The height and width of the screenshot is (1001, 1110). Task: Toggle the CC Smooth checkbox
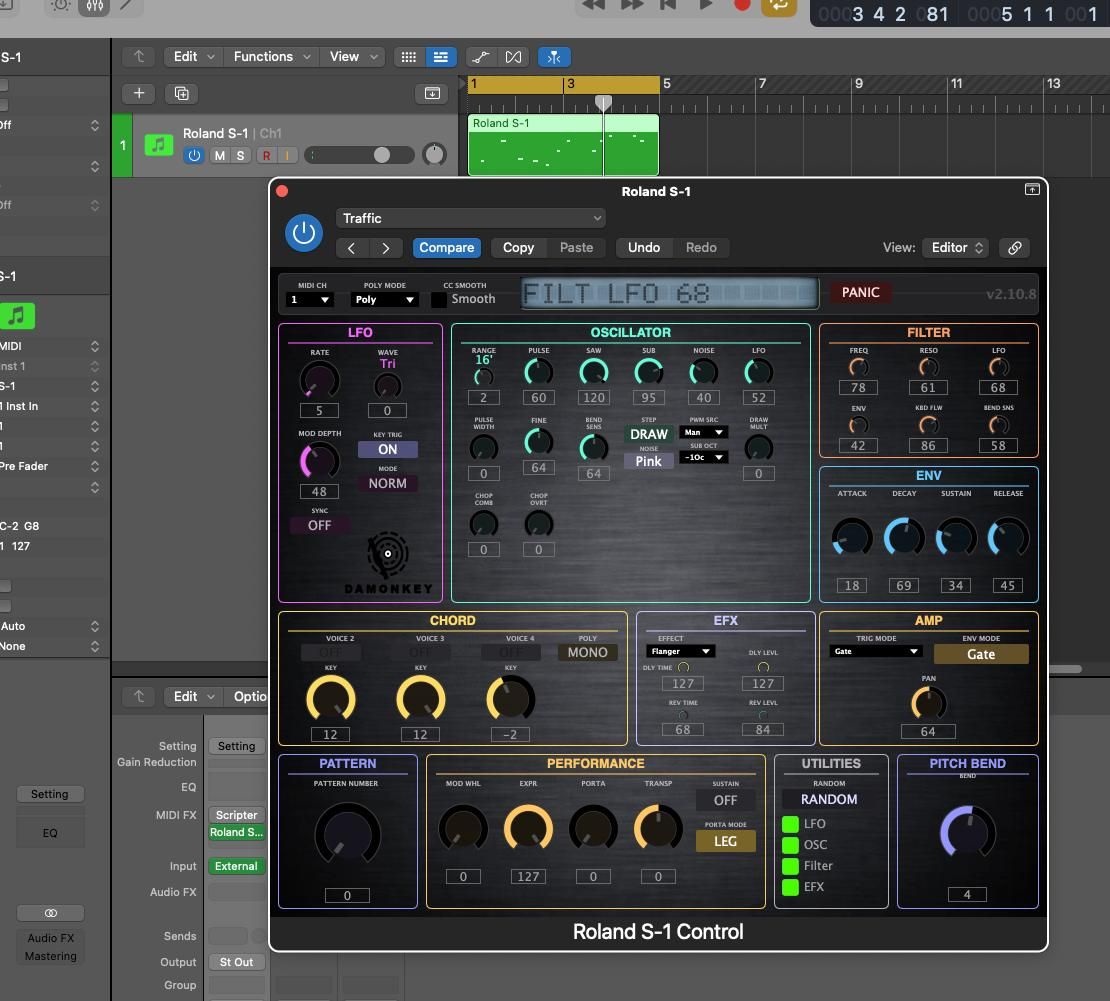(439, 299)
